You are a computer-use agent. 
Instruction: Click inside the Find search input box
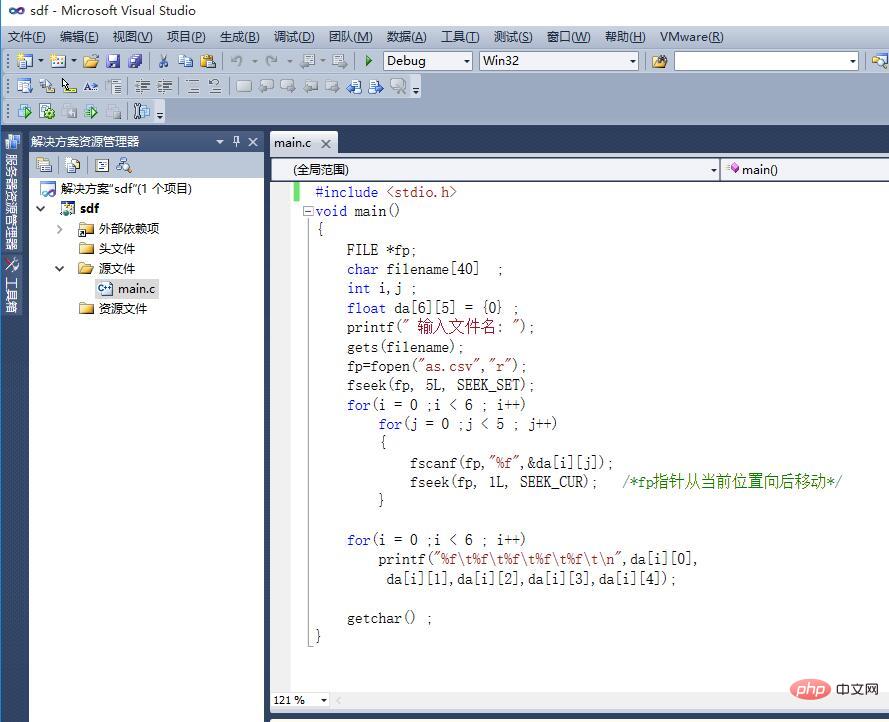(761, 61)
